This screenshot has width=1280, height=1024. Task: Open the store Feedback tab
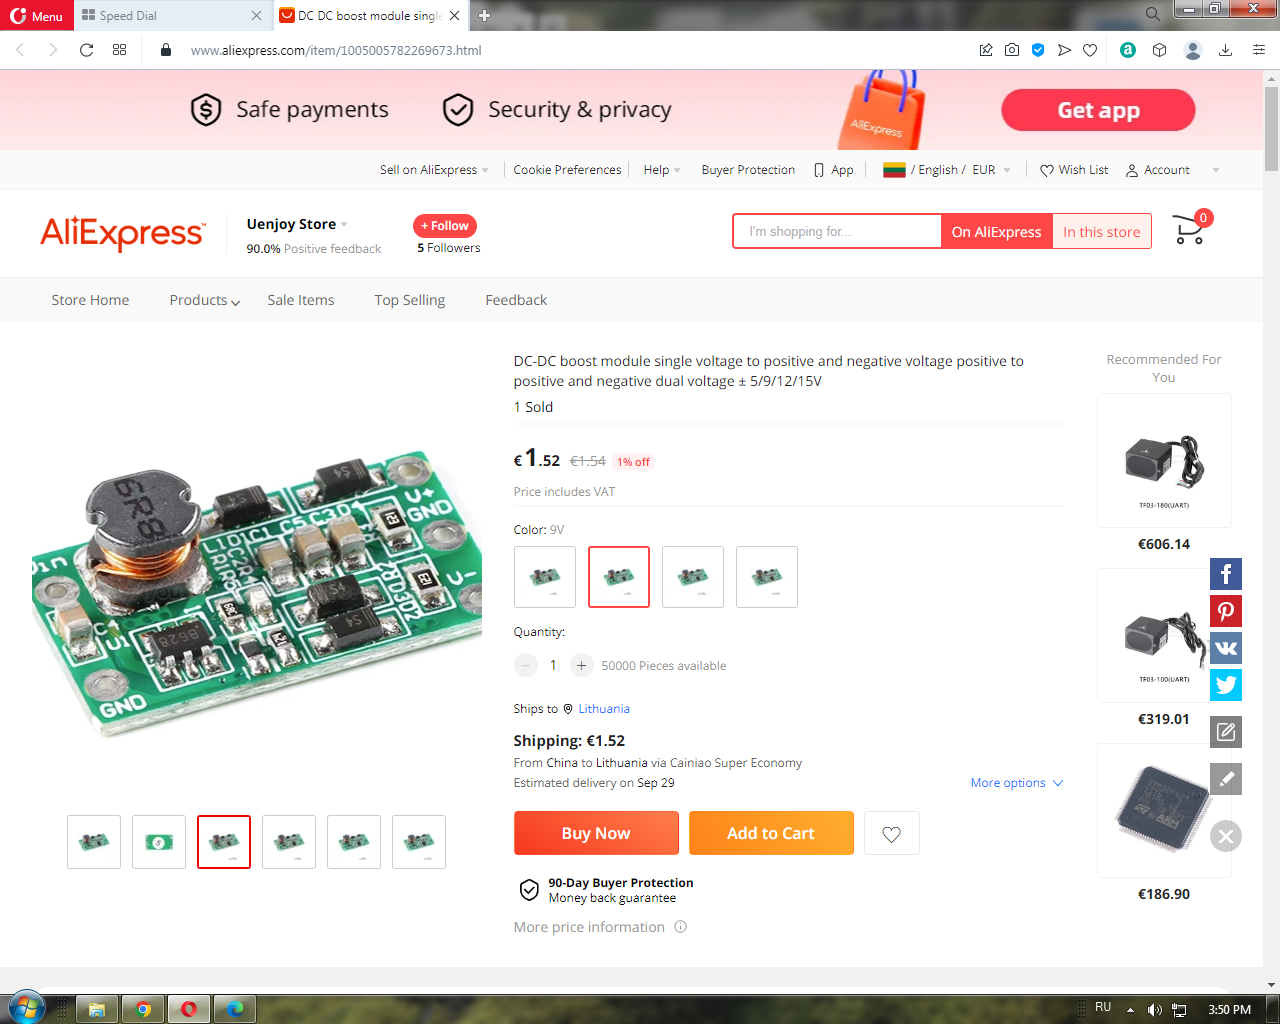516,300
